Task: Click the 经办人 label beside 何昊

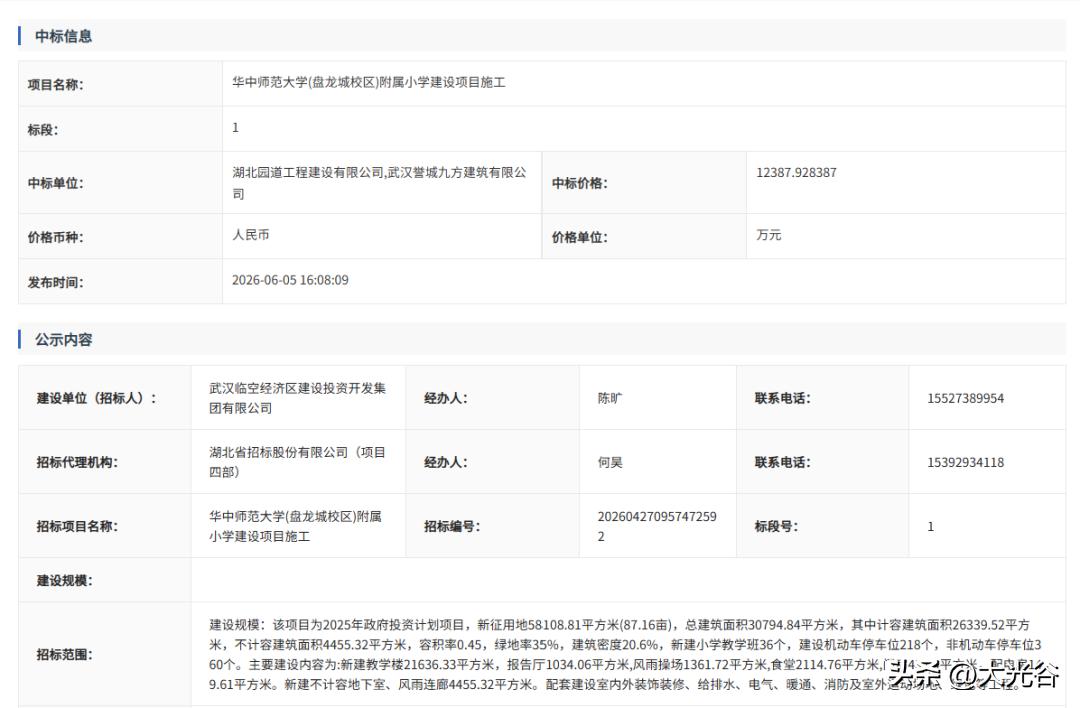Action: [x=446, y=462]
